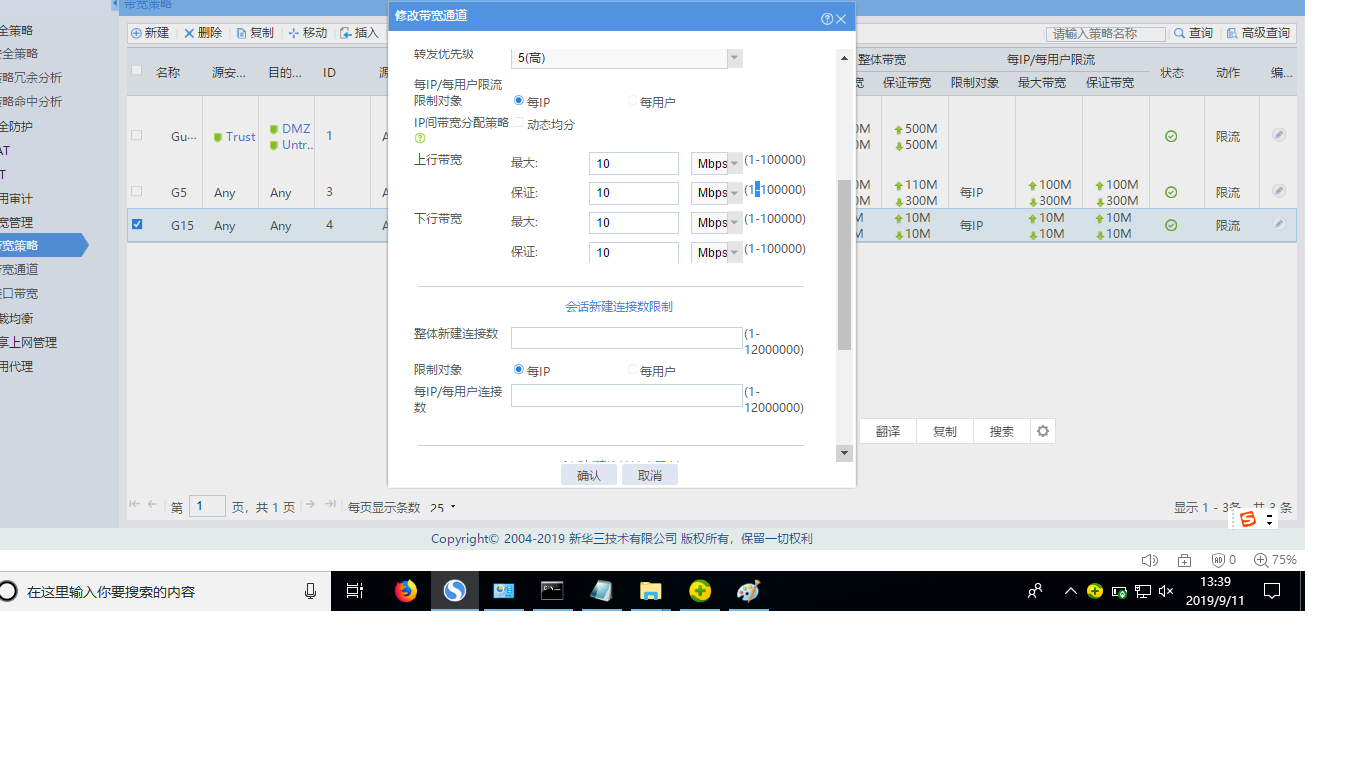
Task: Click the status check icon beside the 500M row
Action: (1171, 136)
